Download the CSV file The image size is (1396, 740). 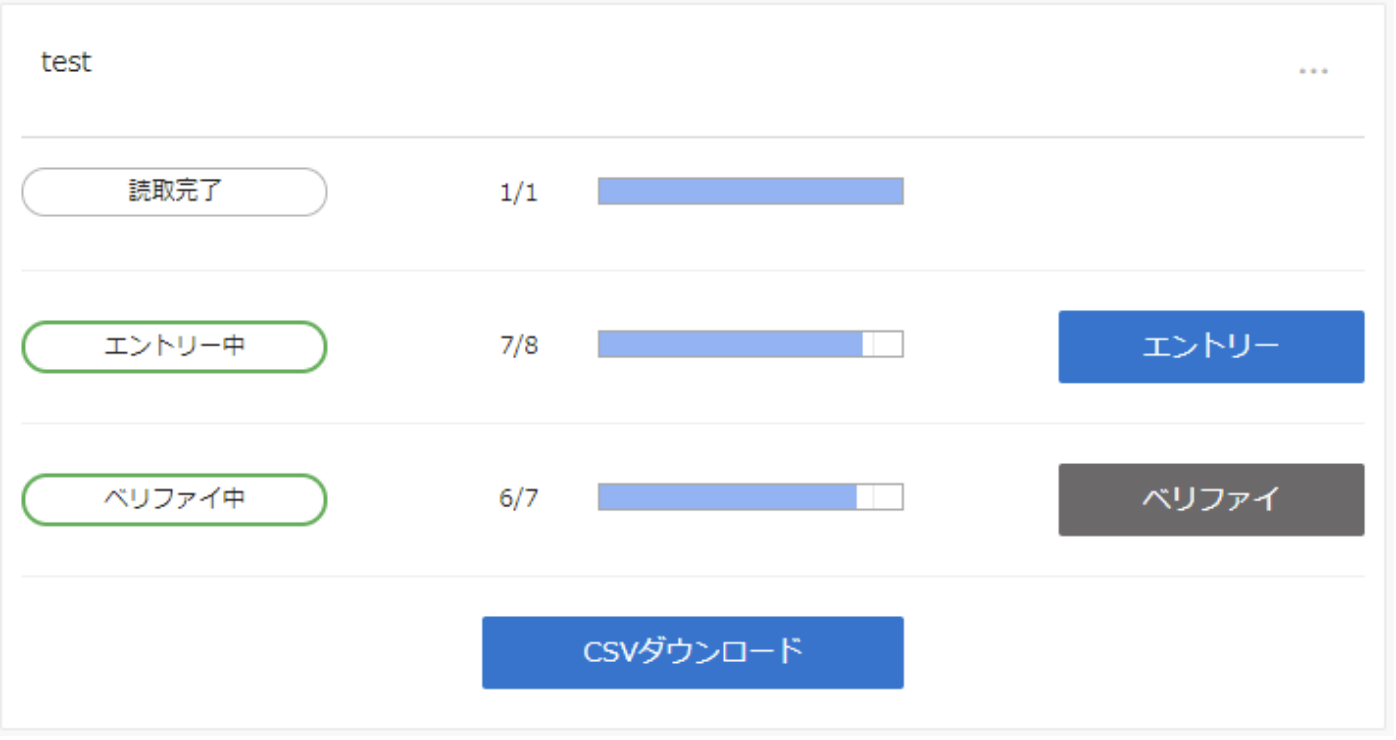[693, 653]
